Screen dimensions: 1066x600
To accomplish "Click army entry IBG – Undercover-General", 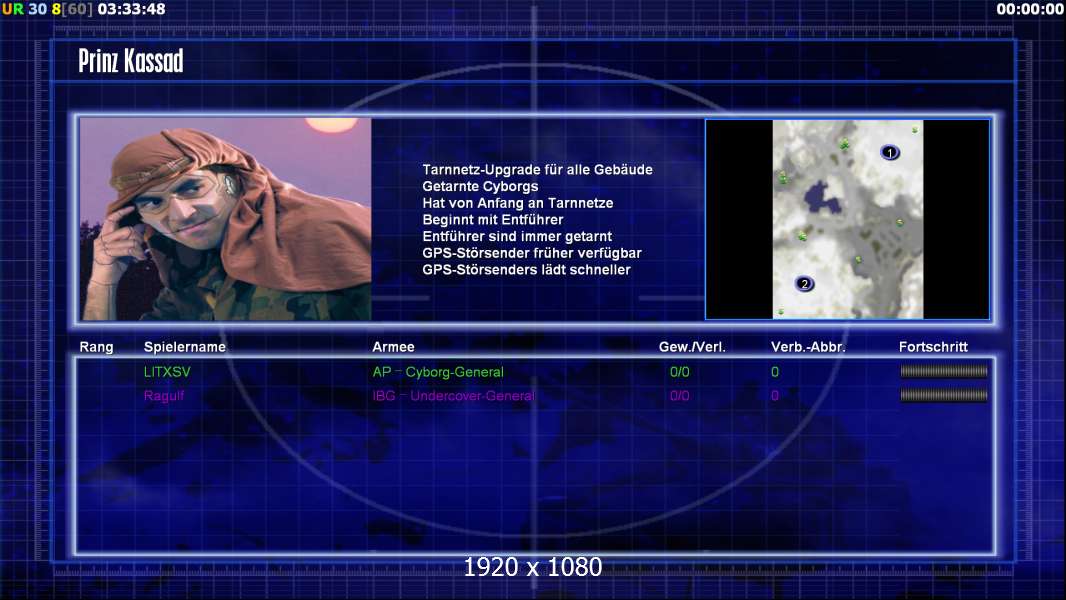I will [x=453, y=395].
